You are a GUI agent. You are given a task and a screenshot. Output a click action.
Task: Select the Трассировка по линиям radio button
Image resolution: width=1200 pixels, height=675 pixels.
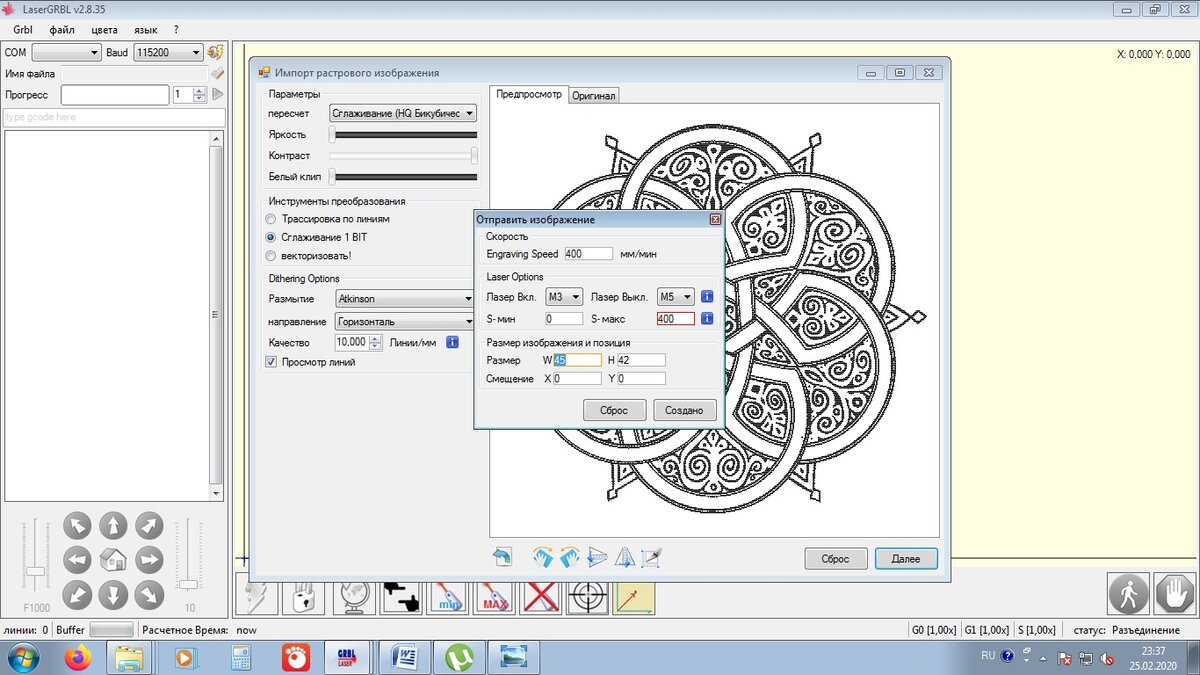(x=271, y=219)
